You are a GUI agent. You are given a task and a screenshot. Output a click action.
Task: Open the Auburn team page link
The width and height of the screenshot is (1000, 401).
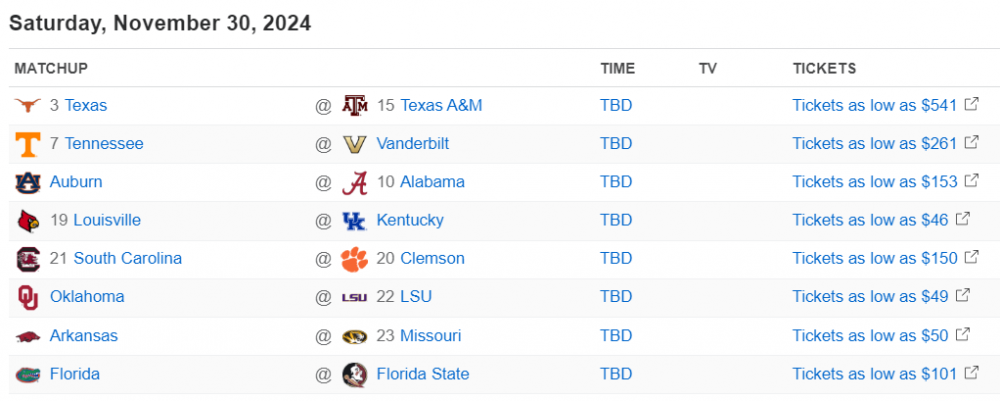click(x=76, y=182)
